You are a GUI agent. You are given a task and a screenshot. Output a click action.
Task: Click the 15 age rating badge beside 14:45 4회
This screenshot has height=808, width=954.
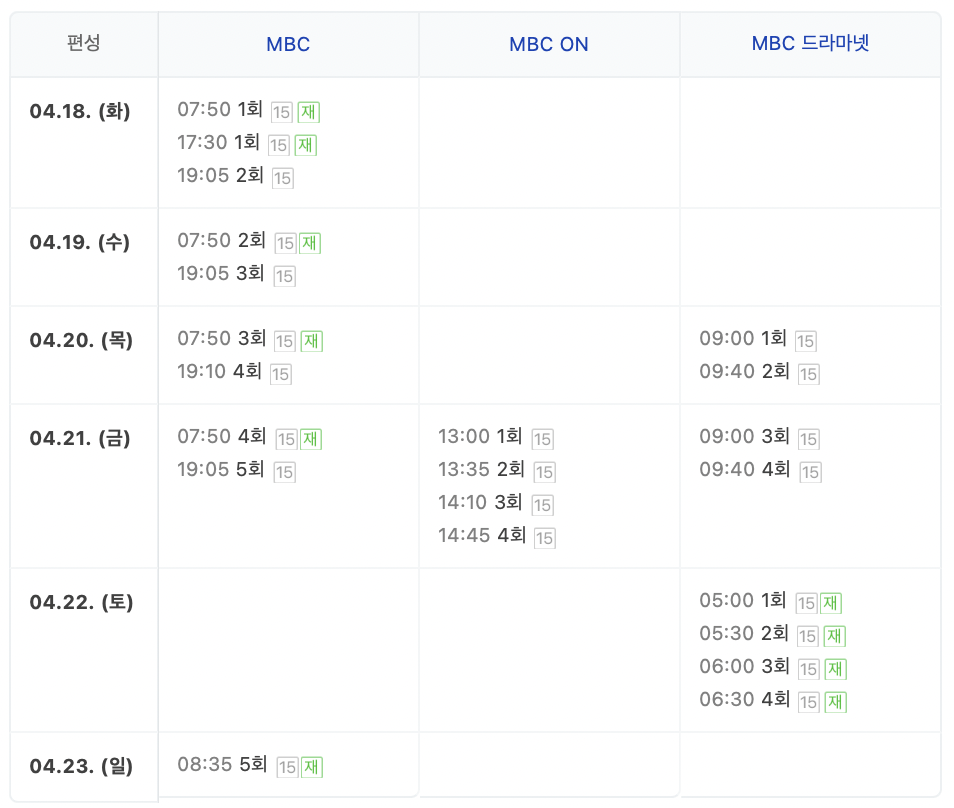(545, 538)
